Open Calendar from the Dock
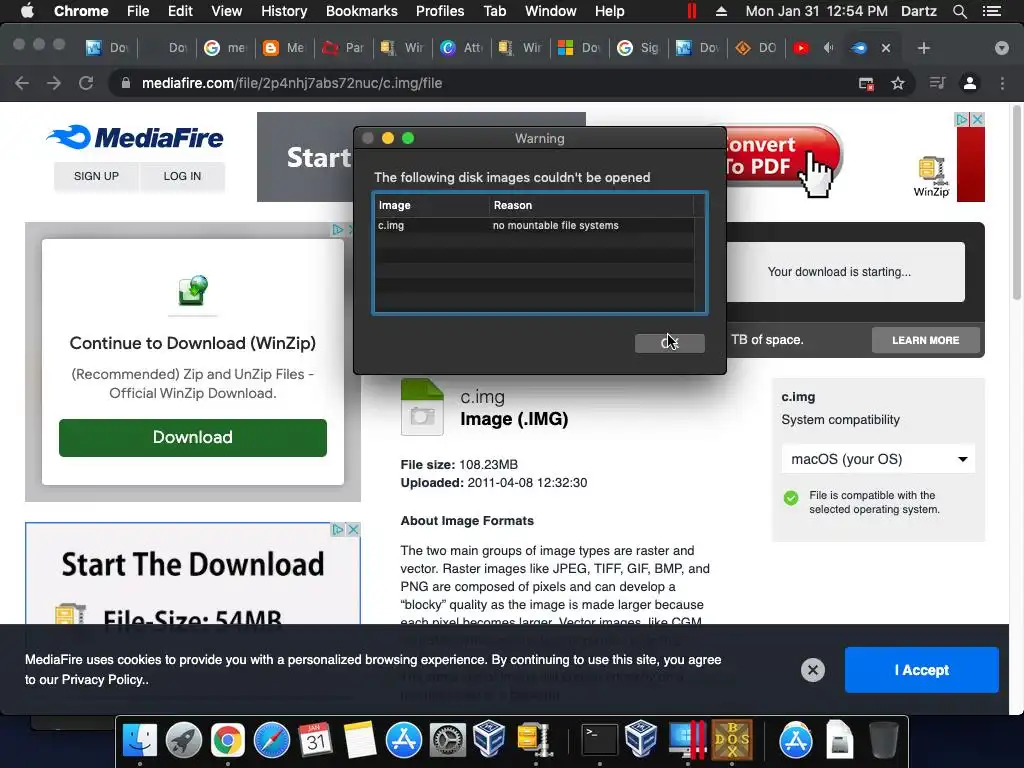This screenshot has height=768, width=1024. (x=315, y=741)
